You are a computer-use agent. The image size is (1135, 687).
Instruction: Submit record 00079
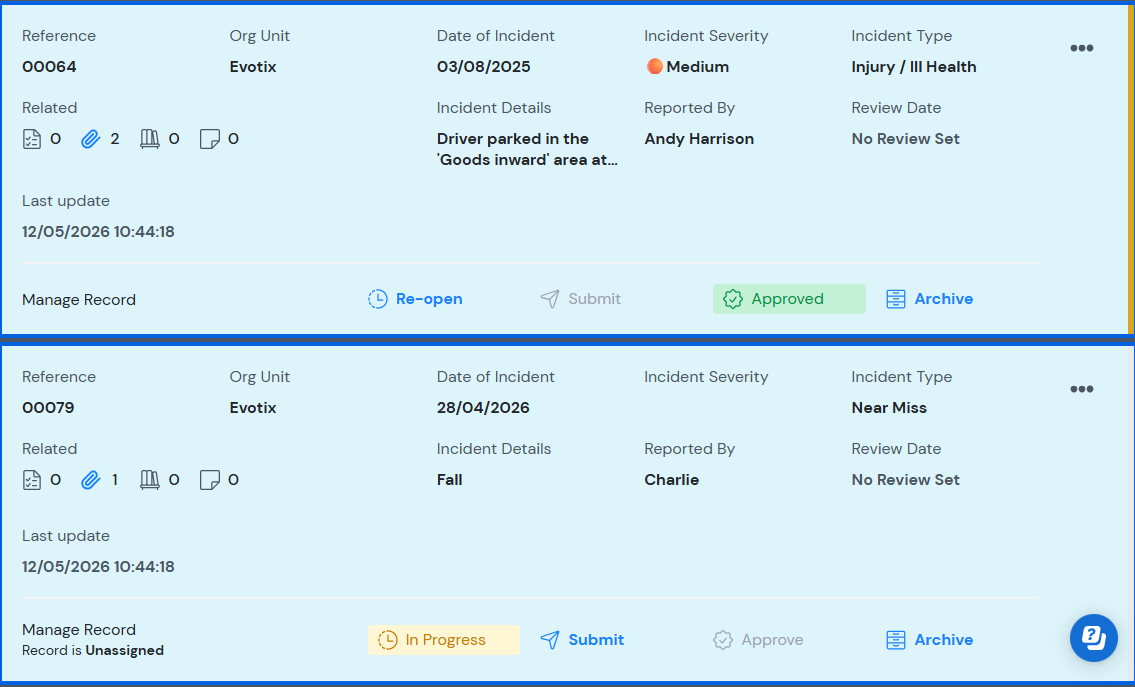[582, 640]
